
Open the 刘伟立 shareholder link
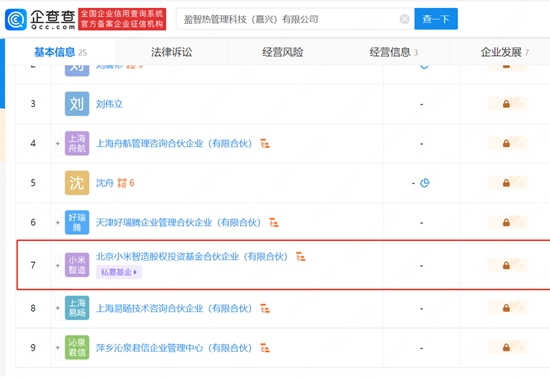[109, 104]
